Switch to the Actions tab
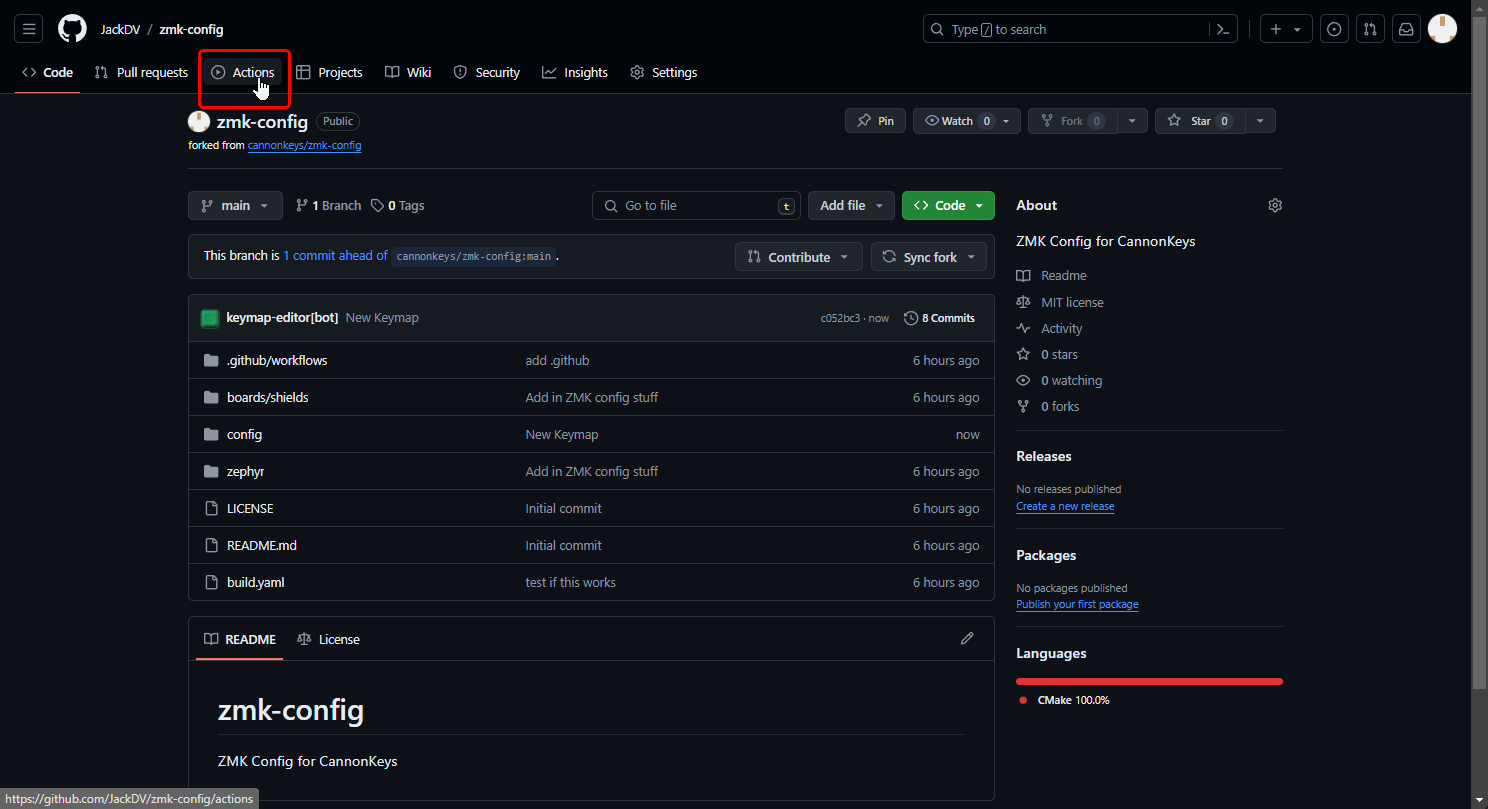The width and height of the screenshot is (1488, 809). [243, 73]
